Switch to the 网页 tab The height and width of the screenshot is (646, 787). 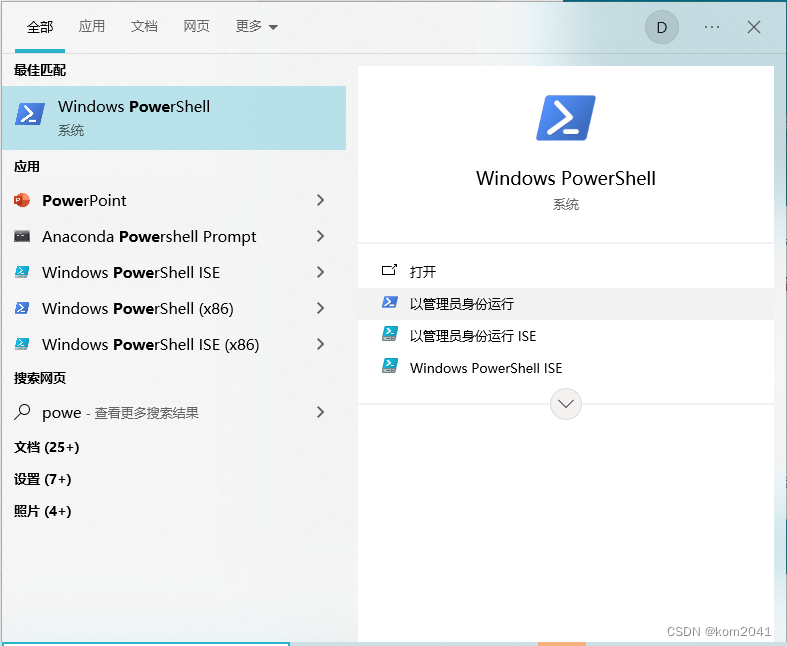click(x=196, y=26)
